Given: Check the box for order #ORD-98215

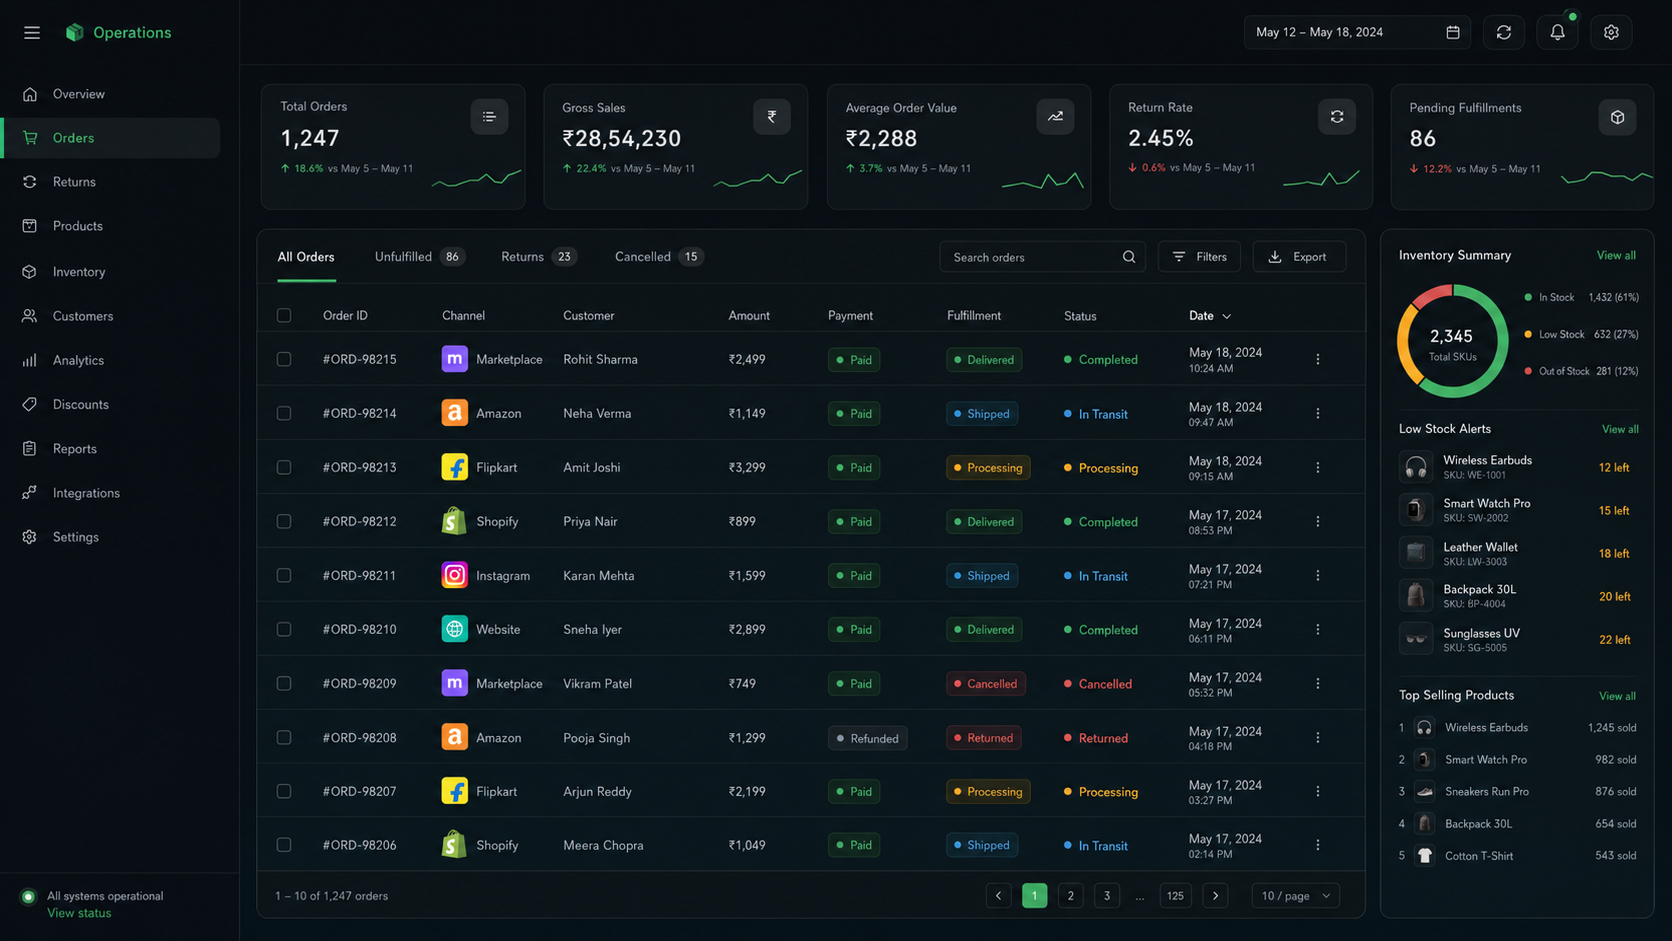Looking at the screenshot, I should [x=284, y=359].
